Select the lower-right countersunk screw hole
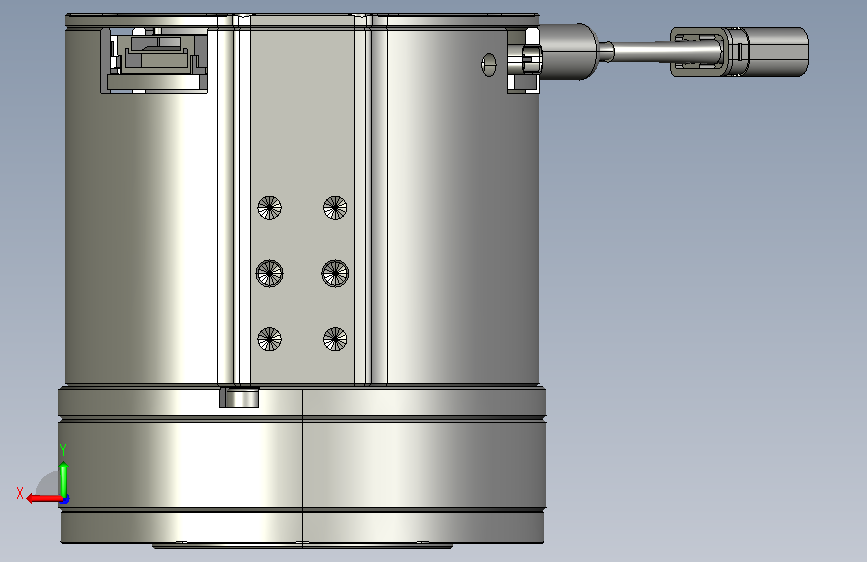 335,339
